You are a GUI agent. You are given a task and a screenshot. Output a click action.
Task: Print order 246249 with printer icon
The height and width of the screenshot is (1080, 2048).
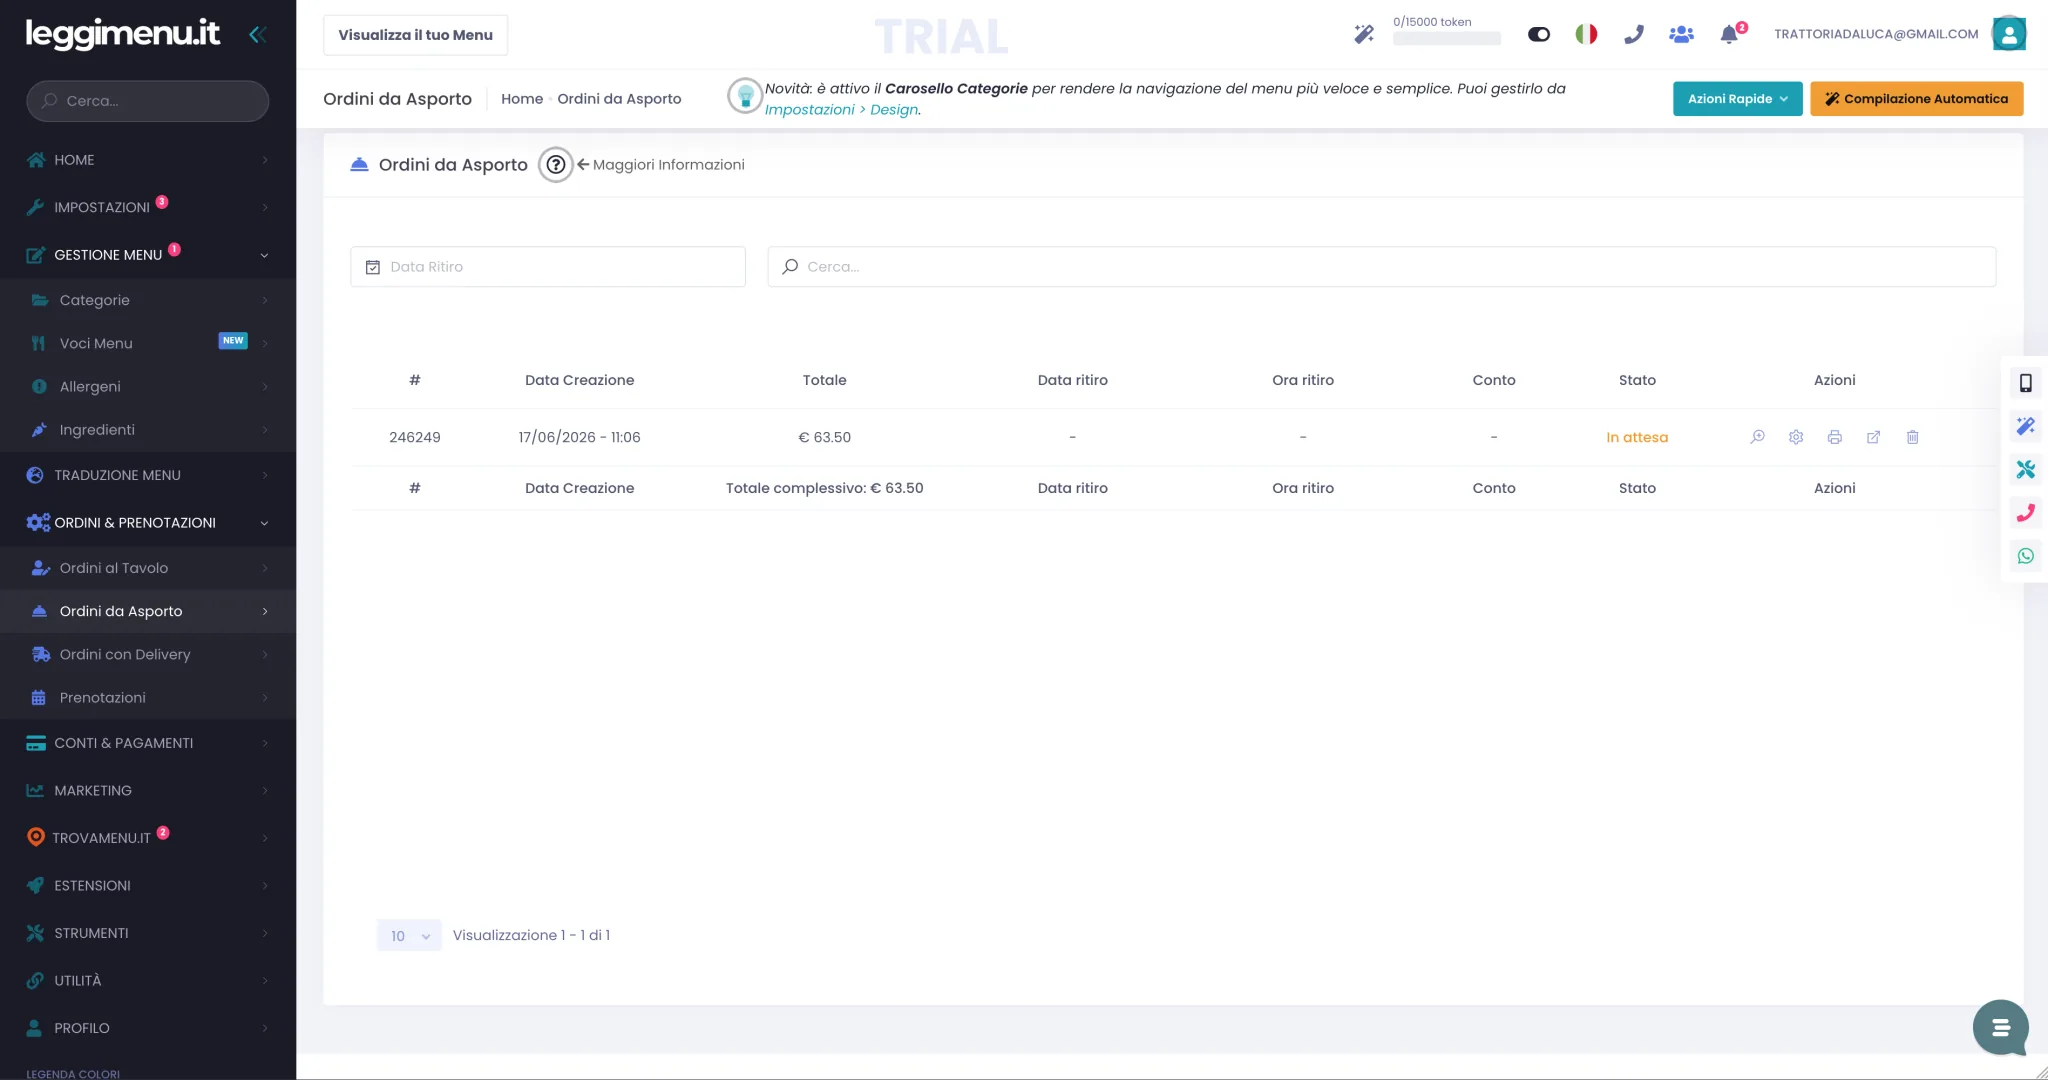coord(1834,437)
